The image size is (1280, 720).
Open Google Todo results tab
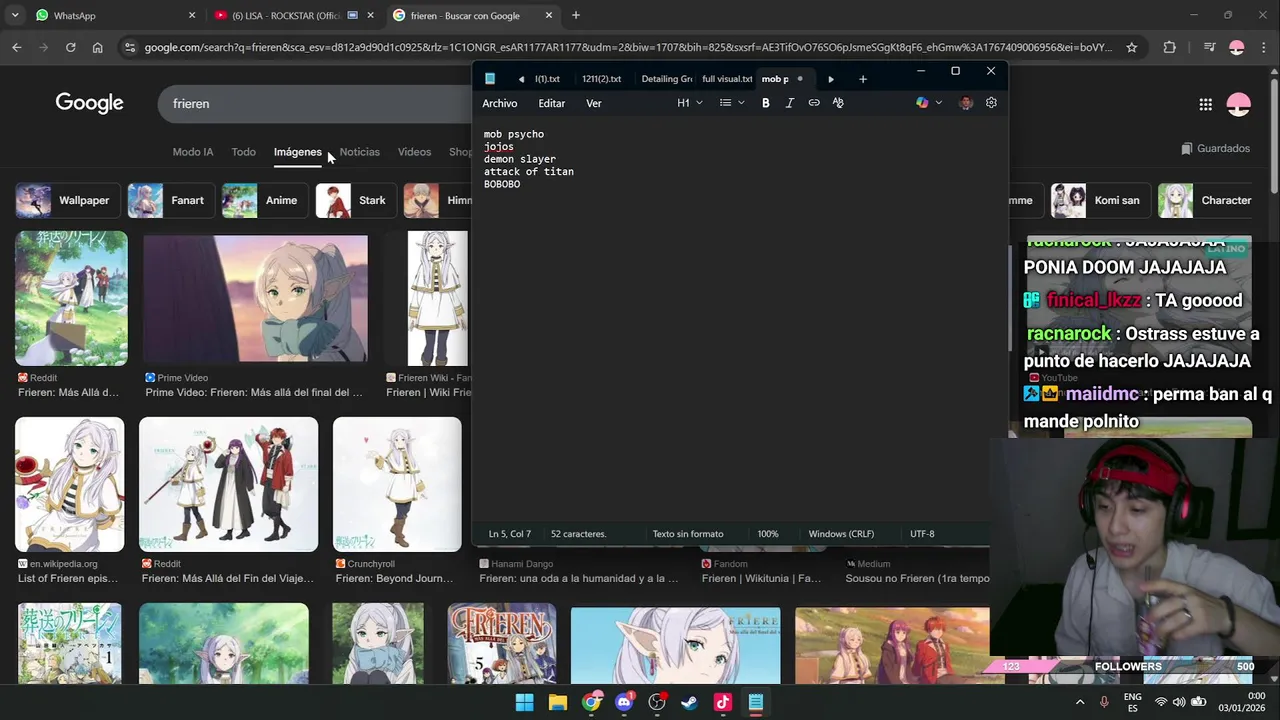point(244,152)
